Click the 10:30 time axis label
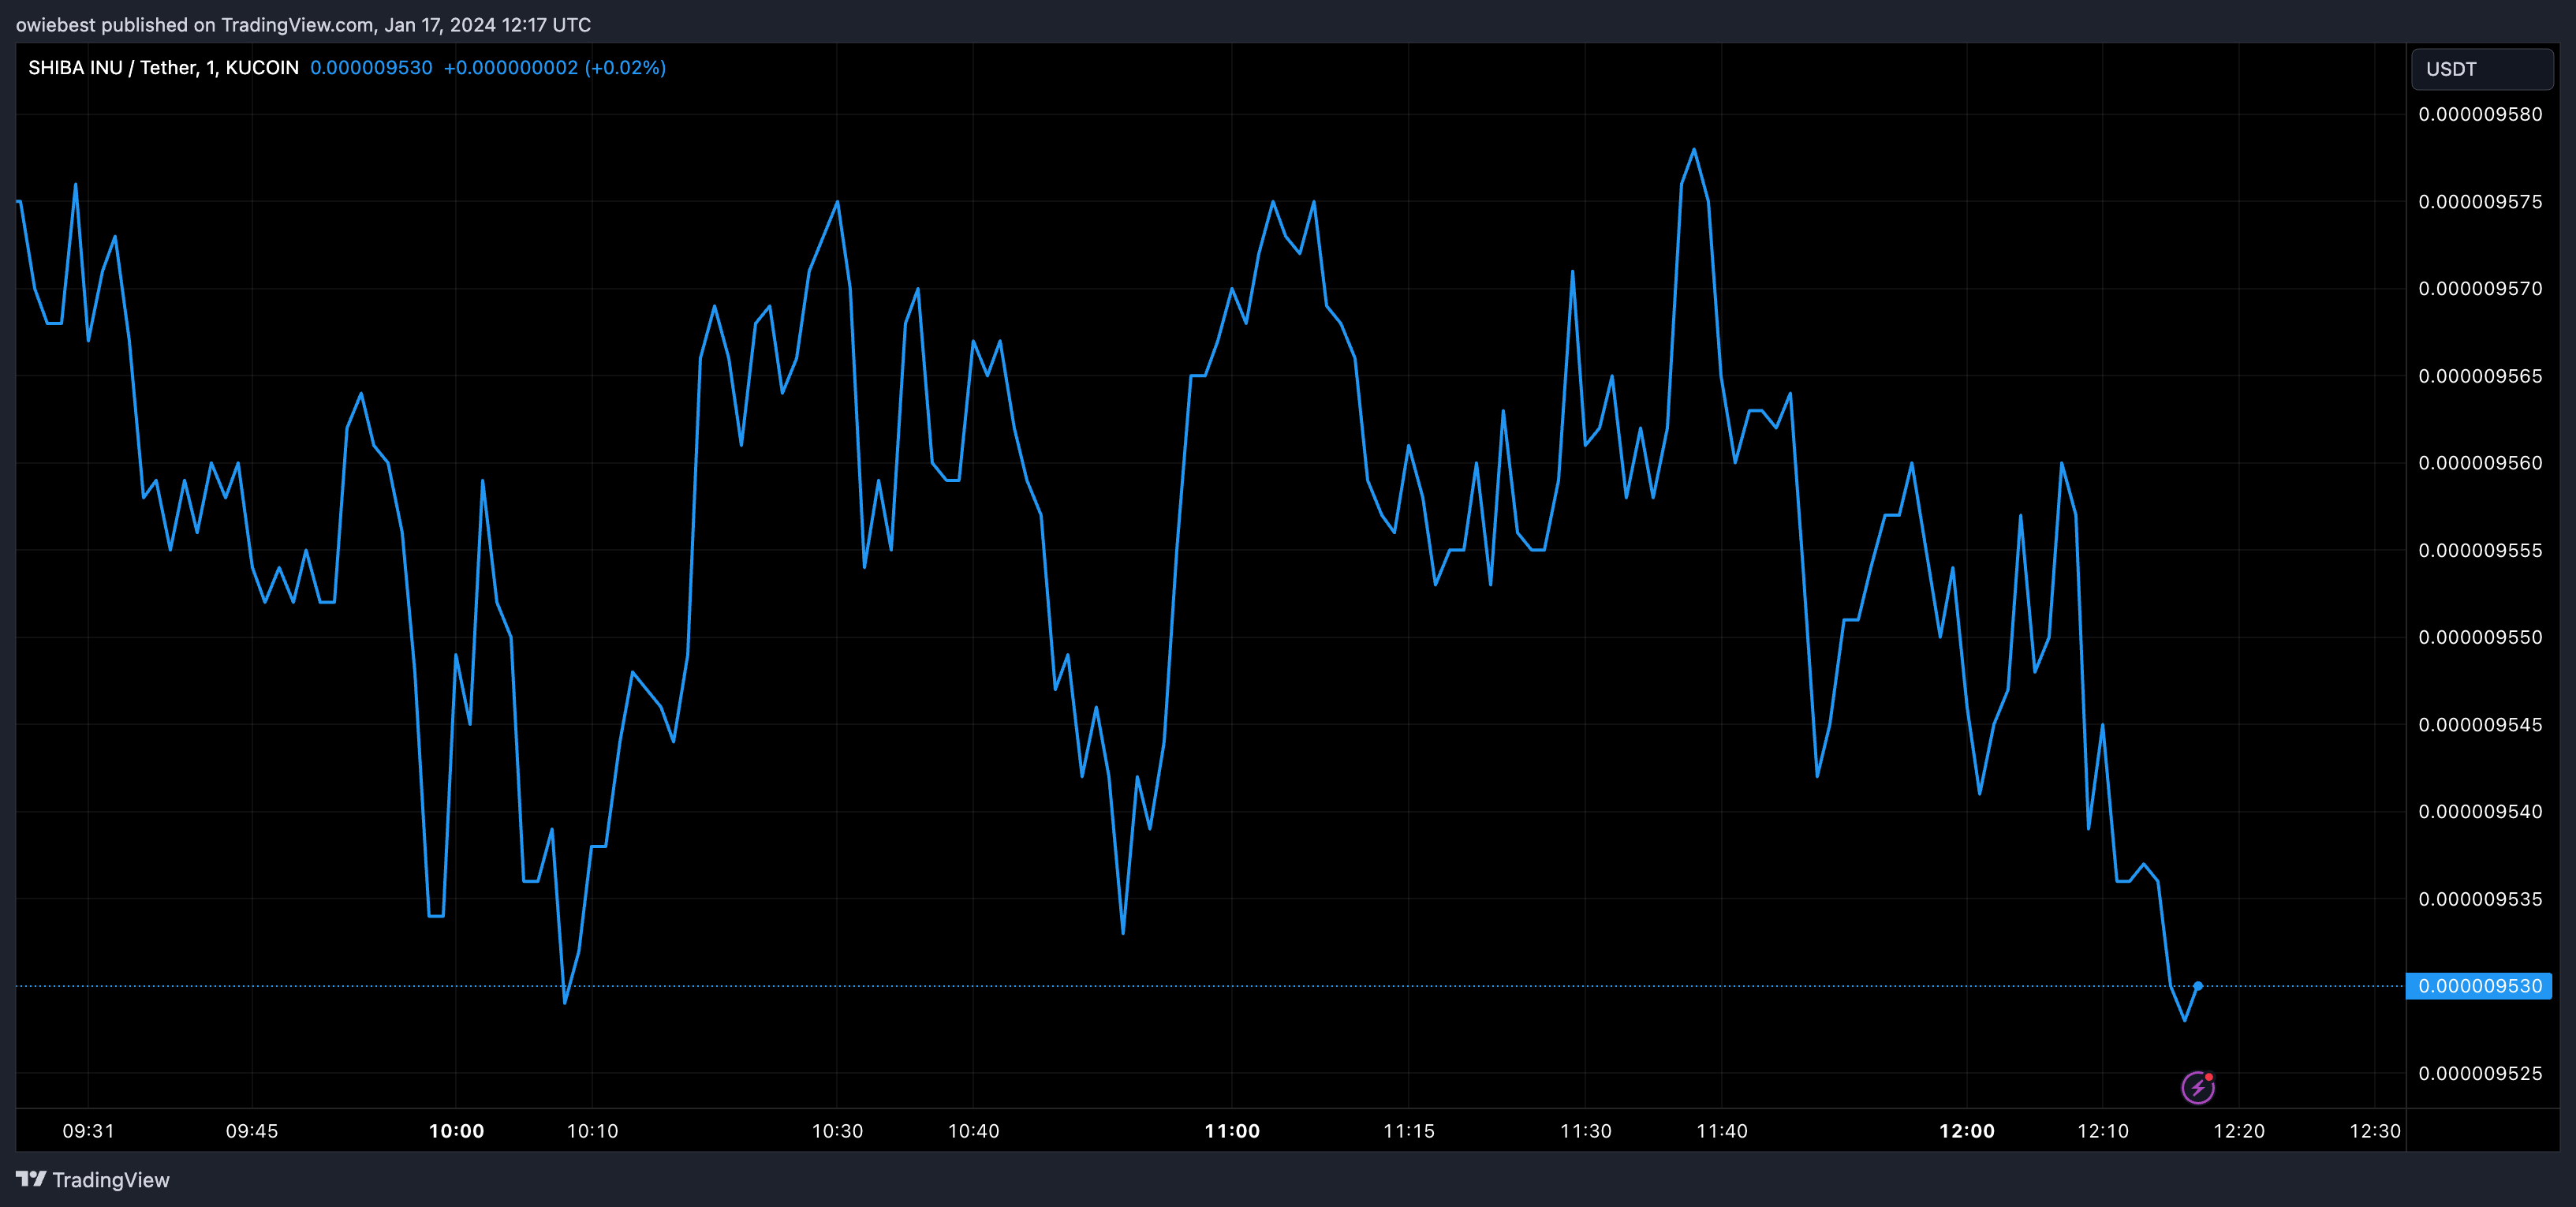 click(x=837, y=1131)
